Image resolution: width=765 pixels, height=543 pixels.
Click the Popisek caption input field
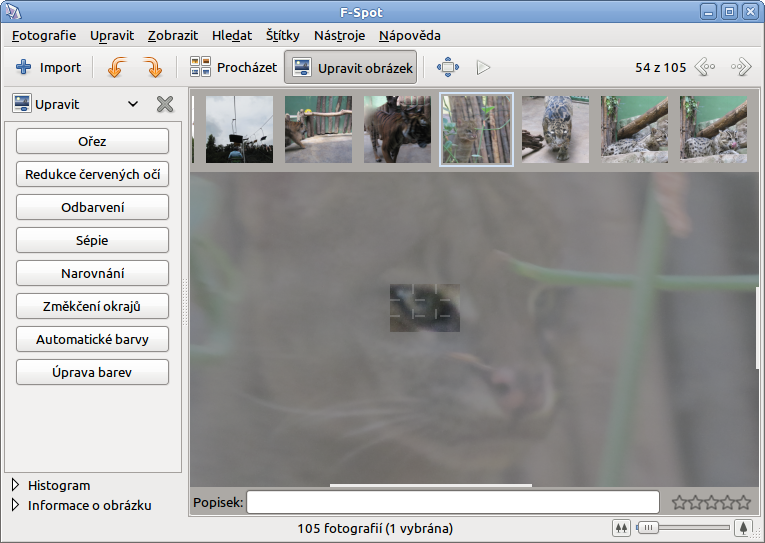click(453, 502)
